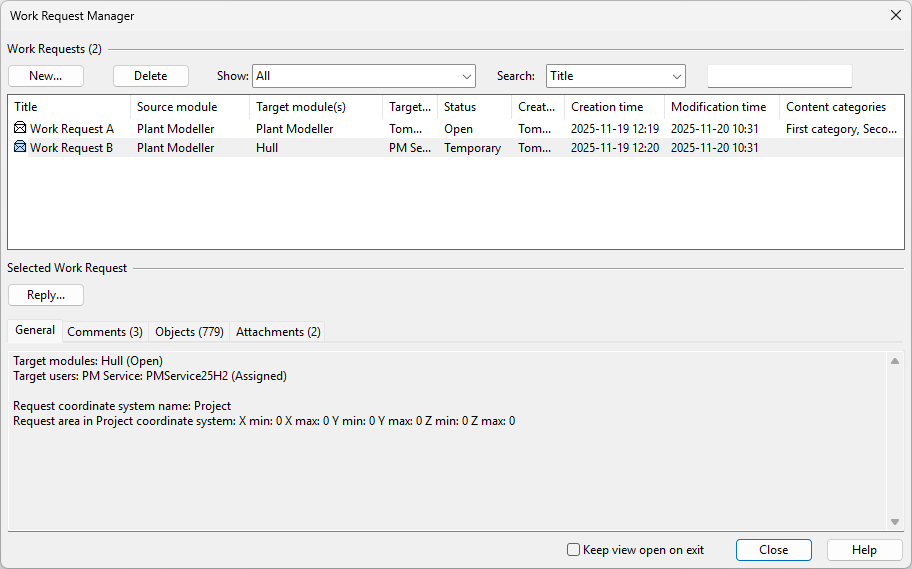This screenshot has width=912, height=569.
Task: Open the Objects (779) tab
Action: [x=189, y=332]
